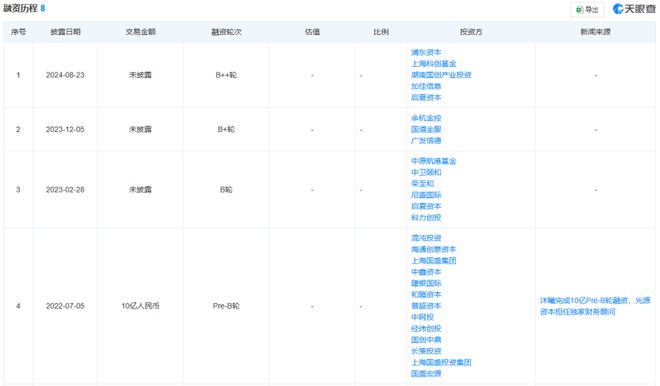Open investor link 上海科创基金

click(x=434, y=64)
